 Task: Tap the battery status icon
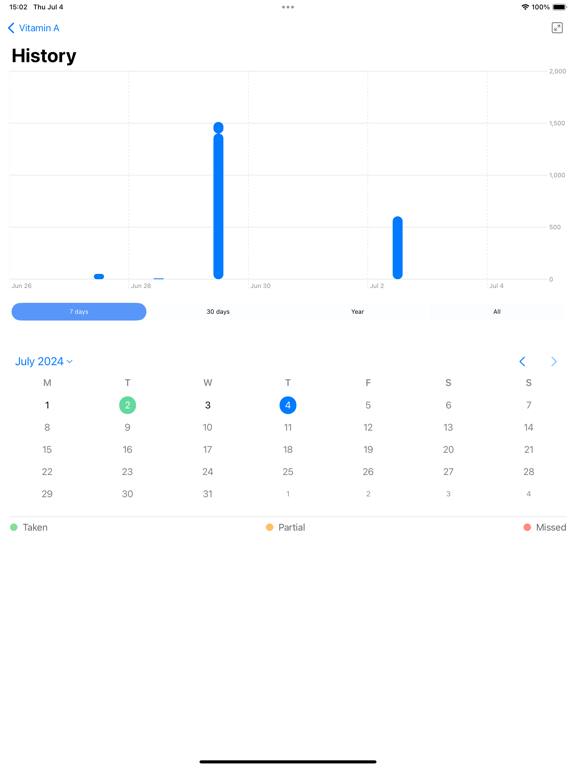559,7
